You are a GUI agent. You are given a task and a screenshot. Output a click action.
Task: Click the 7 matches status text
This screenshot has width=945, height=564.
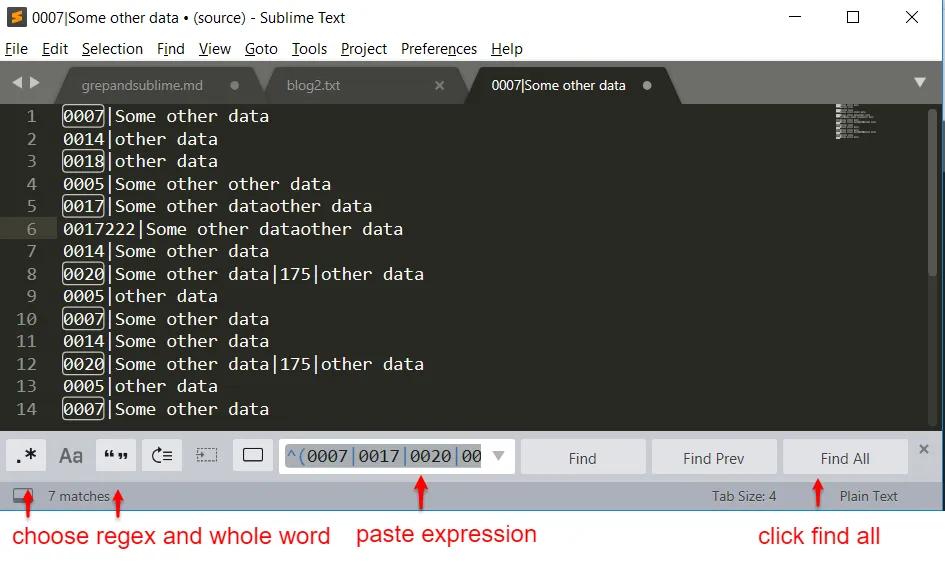(79, 497)
